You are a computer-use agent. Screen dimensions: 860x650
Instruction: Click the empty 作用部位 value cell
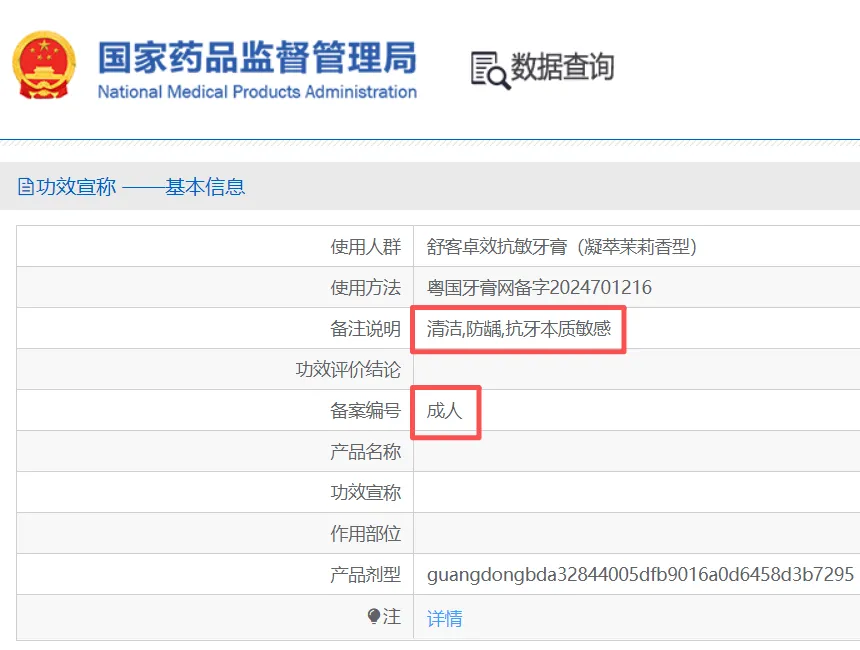coord(636,533)
